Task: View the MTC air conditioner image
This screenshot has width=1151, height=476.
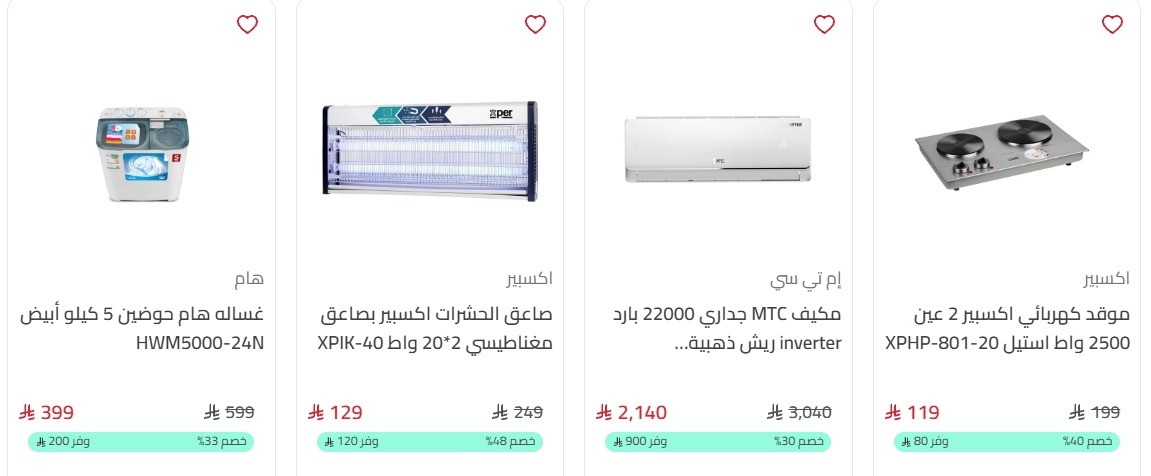Action: [718, 151]
